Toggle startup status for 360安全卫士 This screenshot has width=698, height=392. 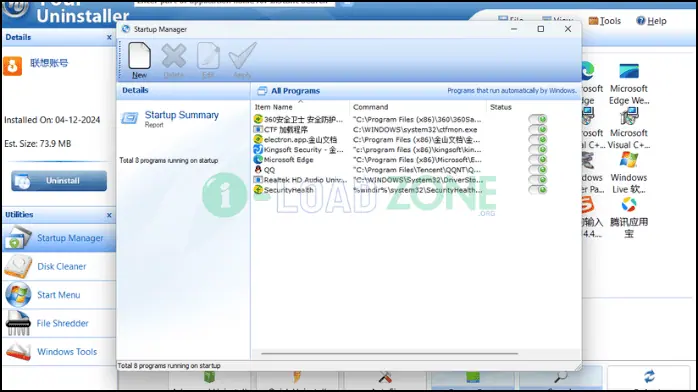(x=538, y=119)
